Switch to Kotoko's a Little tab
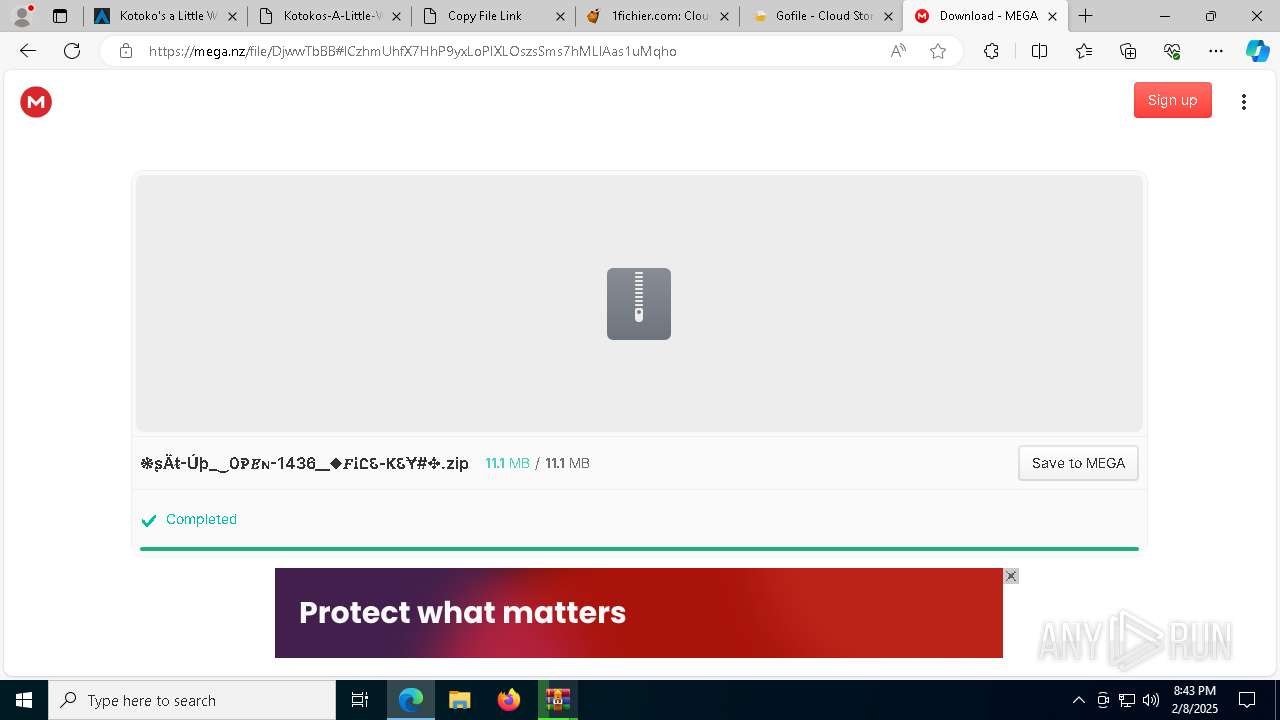Image resolution: width=1280 pixels, height=720 pixels. (164, 16)
